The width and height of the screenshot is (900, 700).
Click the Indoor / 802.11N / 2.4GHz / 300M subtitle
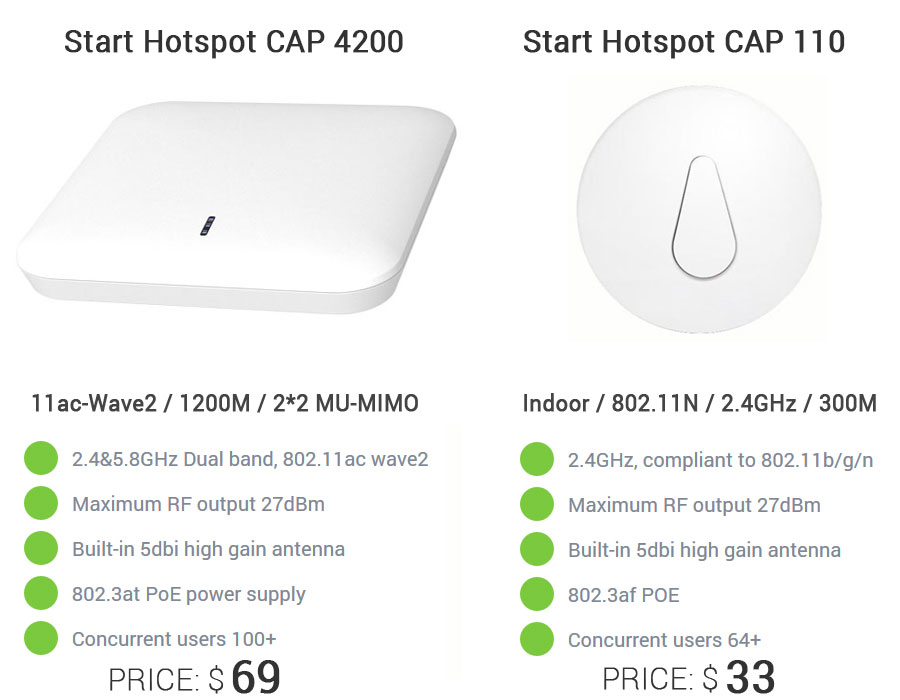[x=700, y=403]
